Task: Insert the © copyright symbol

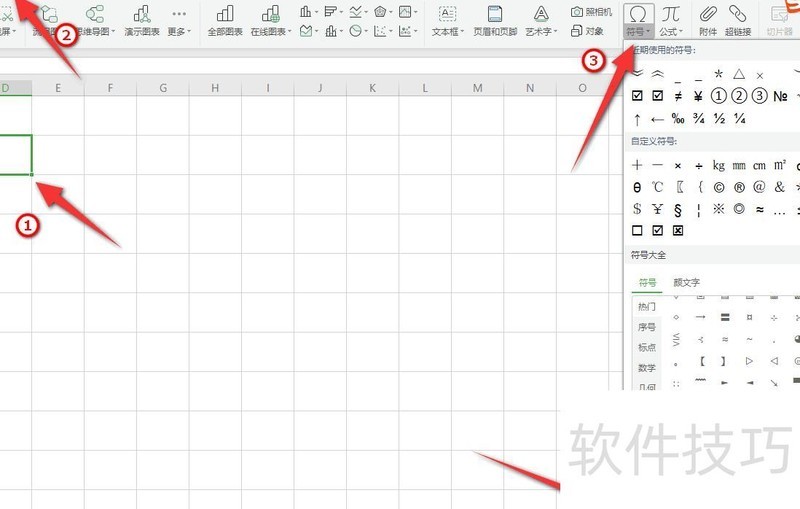Action: pos(718,187)
